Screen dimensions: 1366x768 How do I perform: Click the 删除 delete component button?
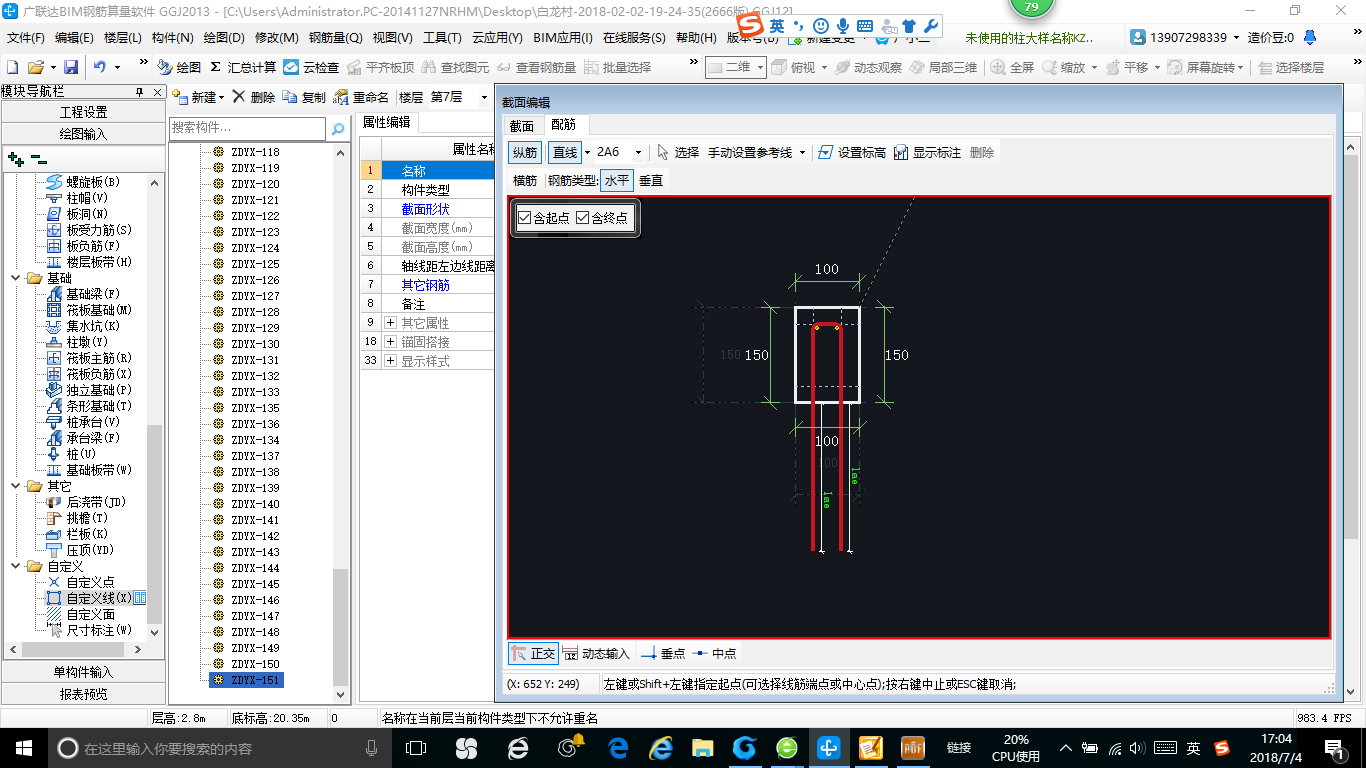point(254,97)
